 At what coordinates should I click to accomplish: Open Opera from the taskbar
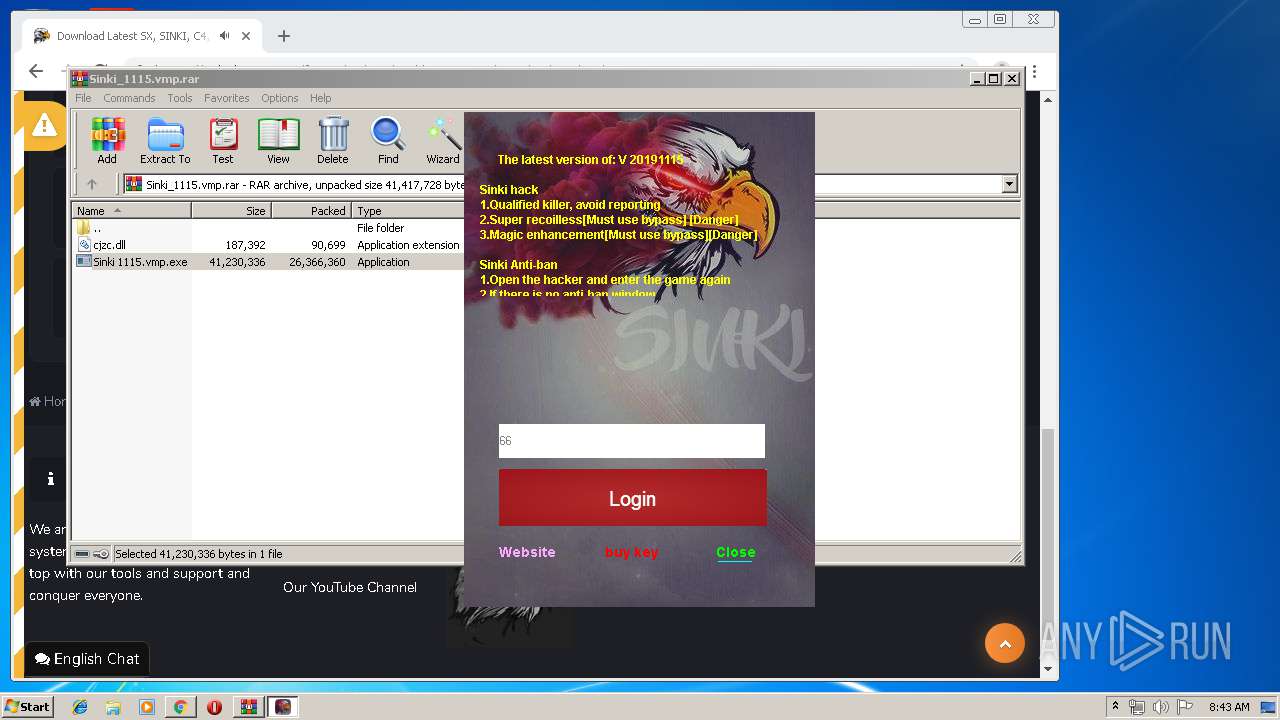click(x=214, y=707)
